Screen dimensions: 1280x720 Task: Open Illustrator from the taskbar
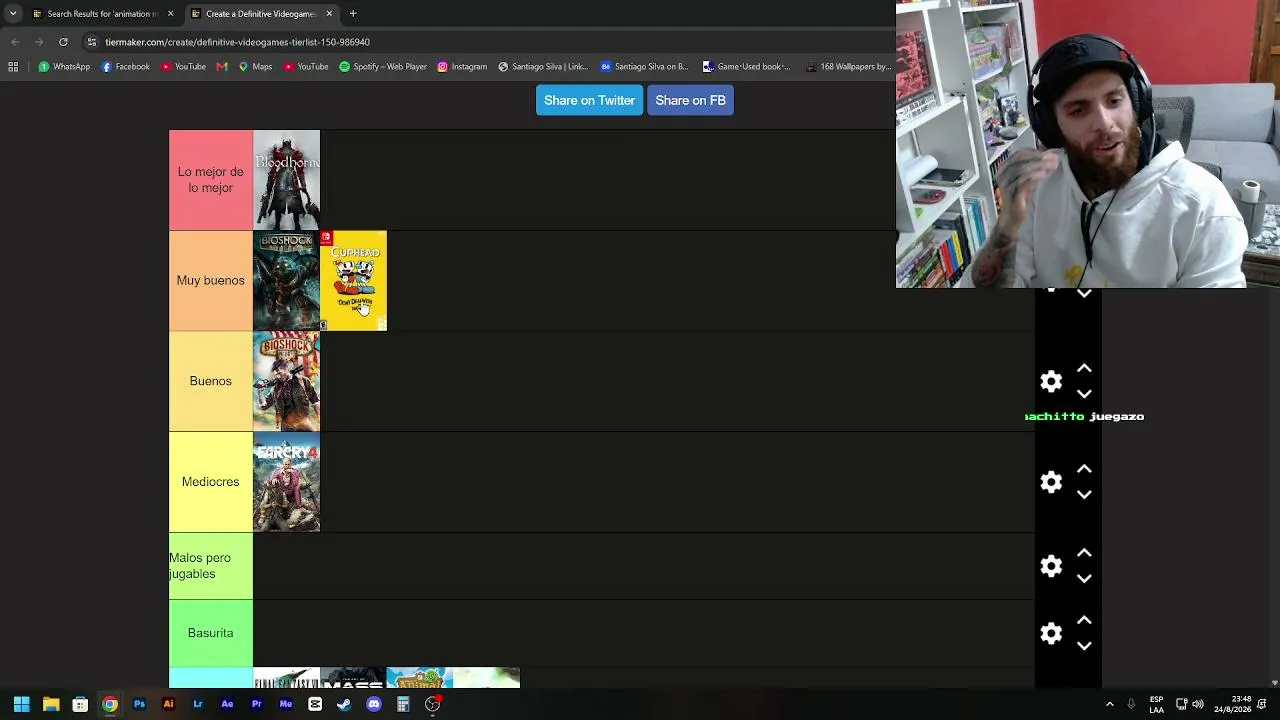coord(168,704)
